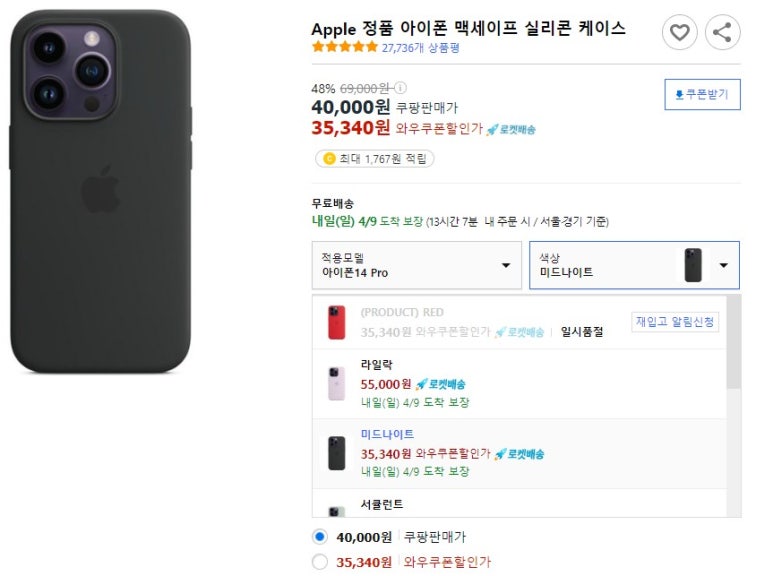
Task: Click the price info icon beside 69,000원
Action: click(400, 88)
